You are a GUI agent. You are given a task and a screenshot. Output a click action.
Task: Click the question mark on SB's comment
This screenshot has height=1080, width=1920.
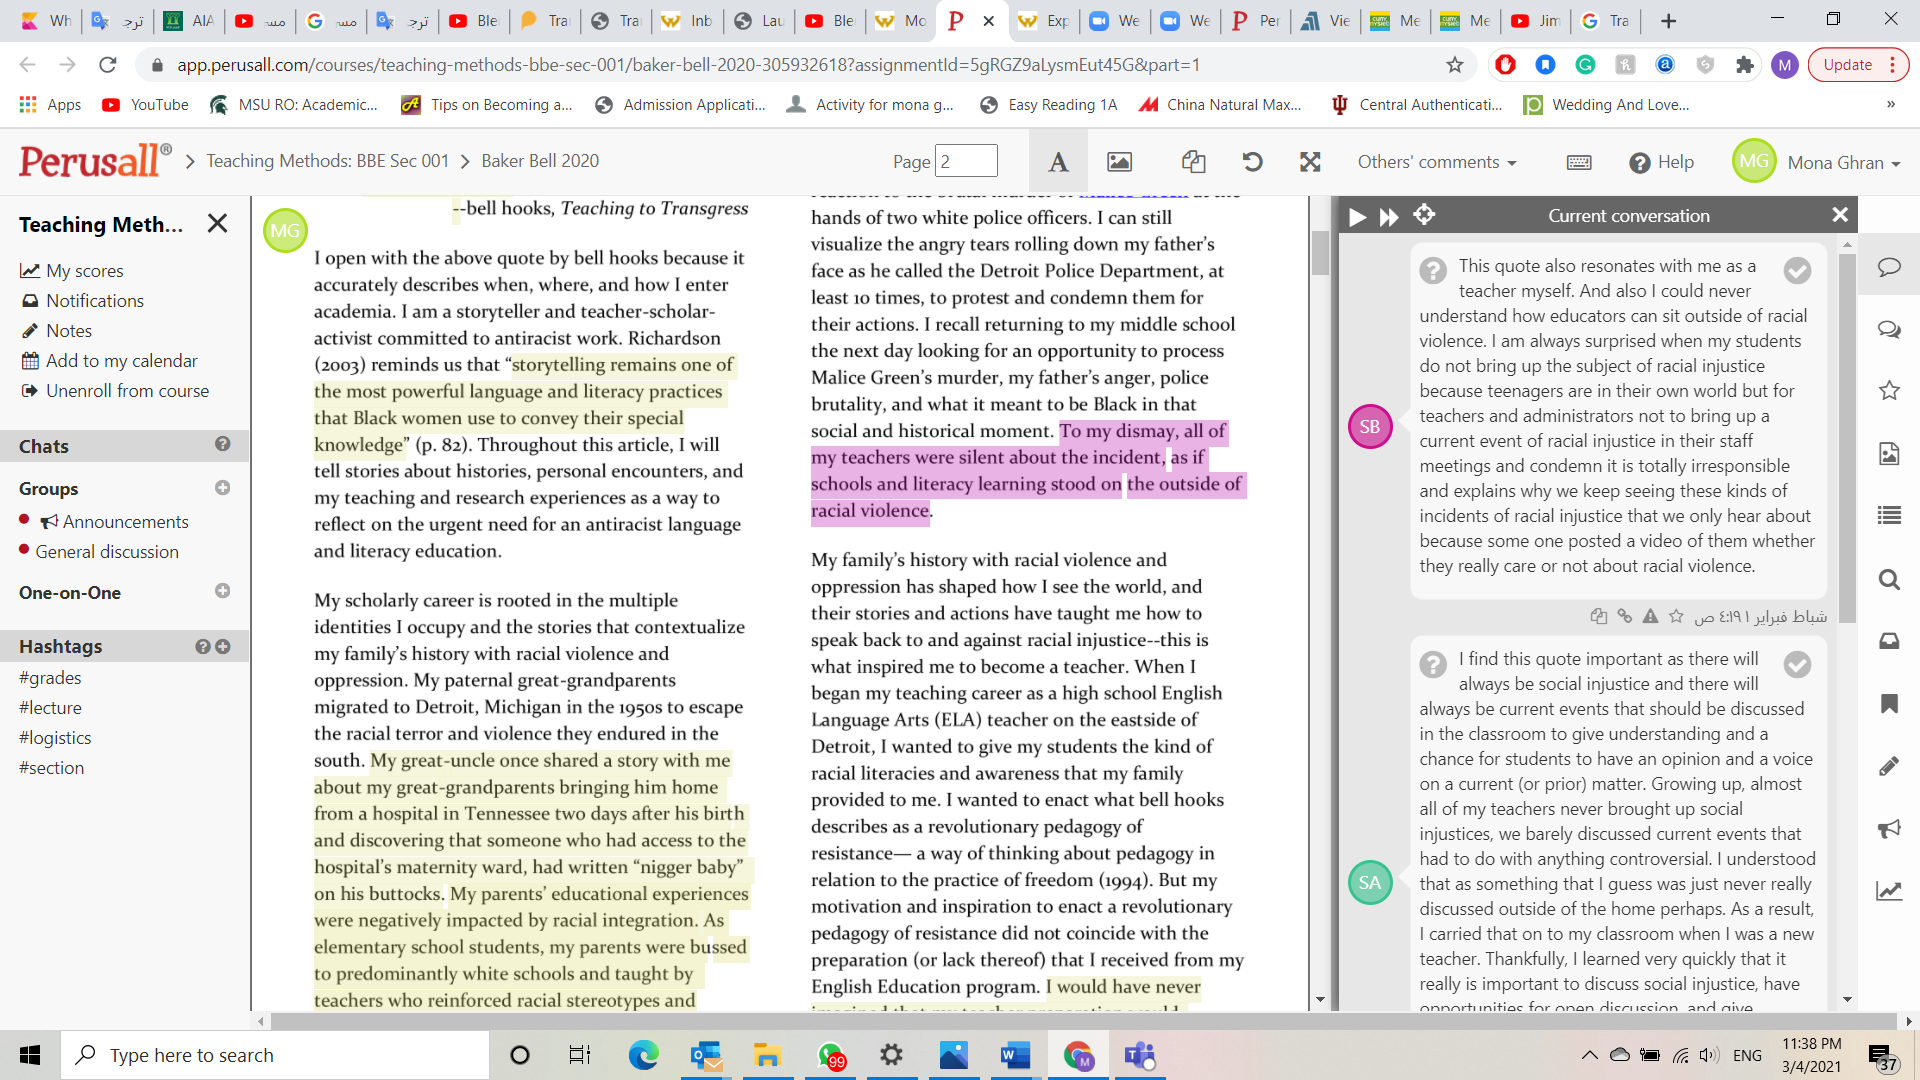[1433, 270]
